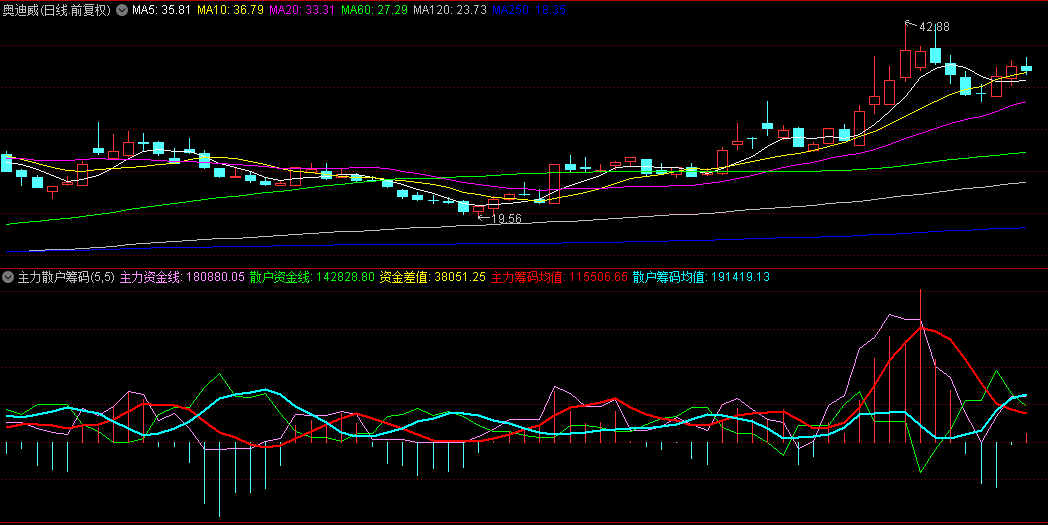Select the MA5: 35.81 label
The image size is (1048, 525).
coord(161,10)
